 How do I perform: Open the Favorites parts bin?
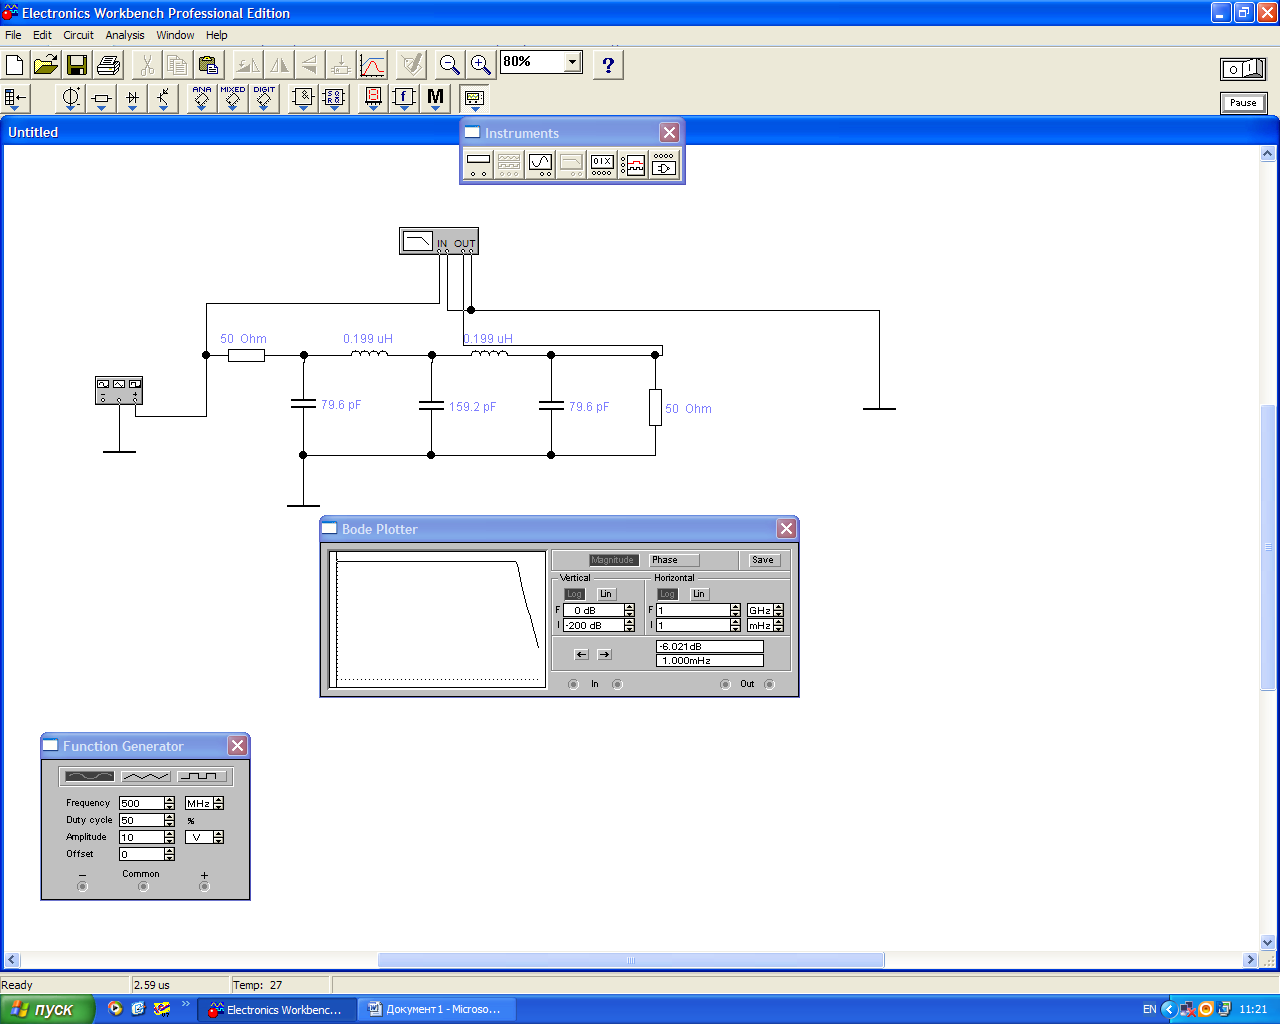(16, 98)
